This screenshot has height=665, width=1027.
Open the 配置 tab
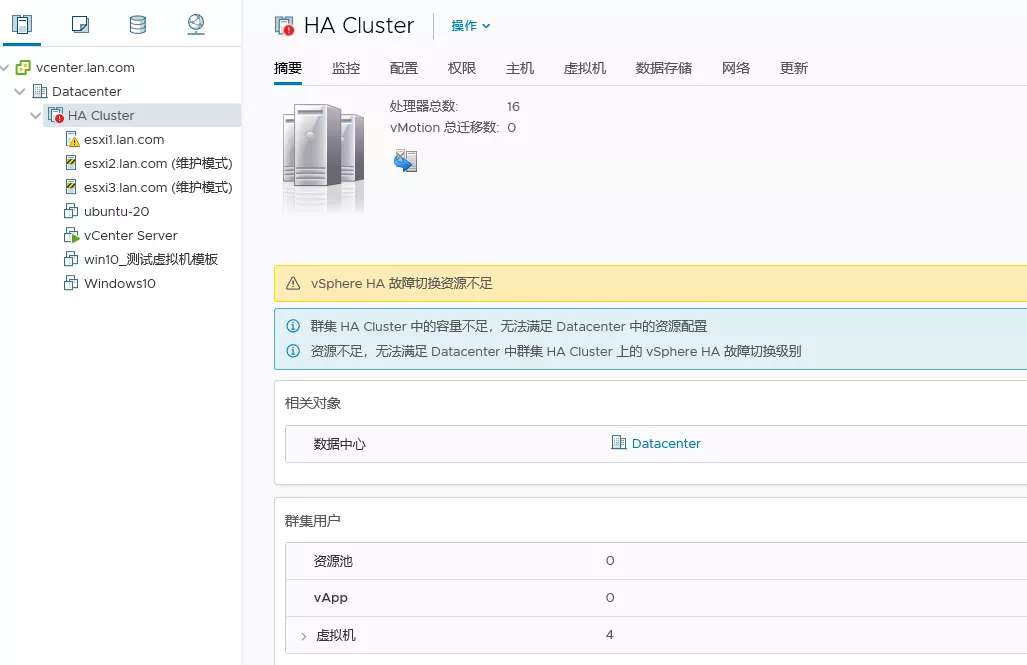[x=404, y=68]
